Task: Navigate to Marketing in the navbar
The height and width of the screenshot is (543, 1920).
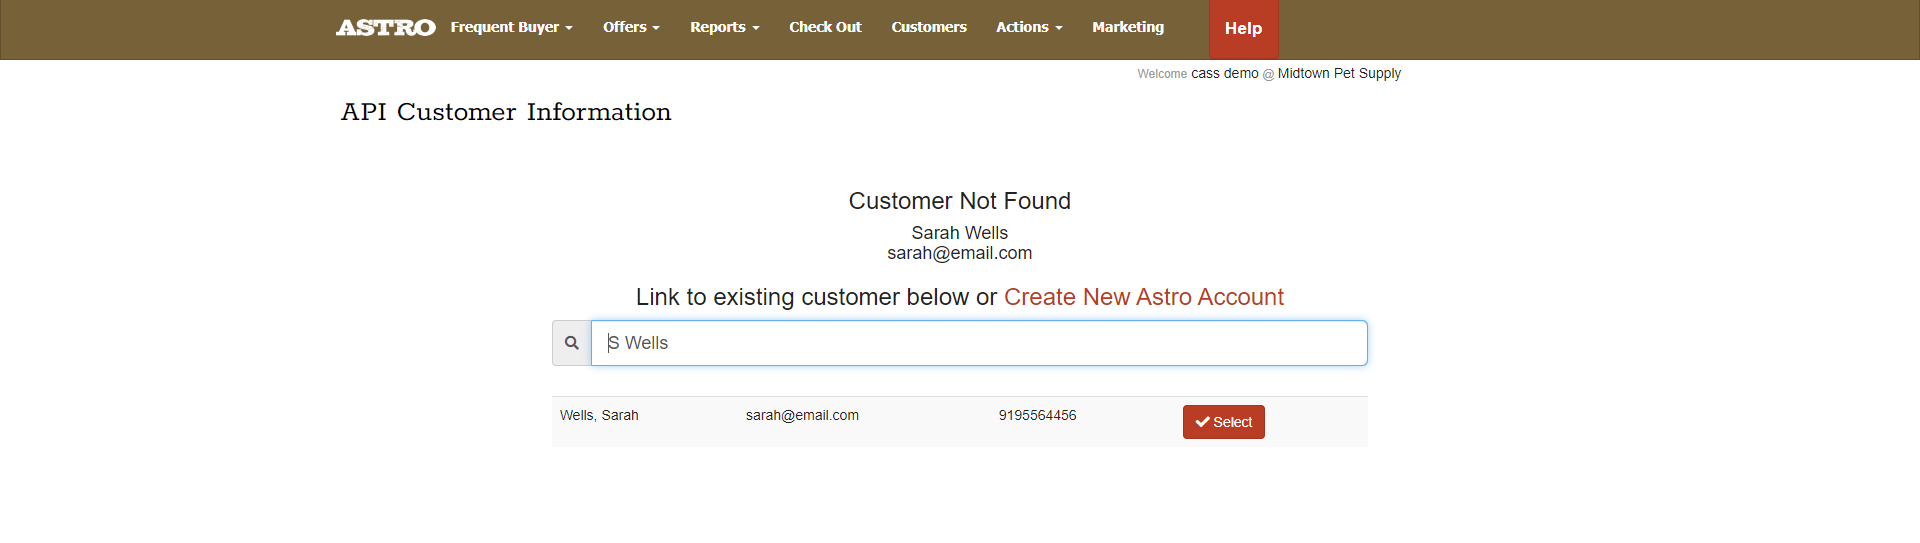Action: click(x=1128, y=28)
